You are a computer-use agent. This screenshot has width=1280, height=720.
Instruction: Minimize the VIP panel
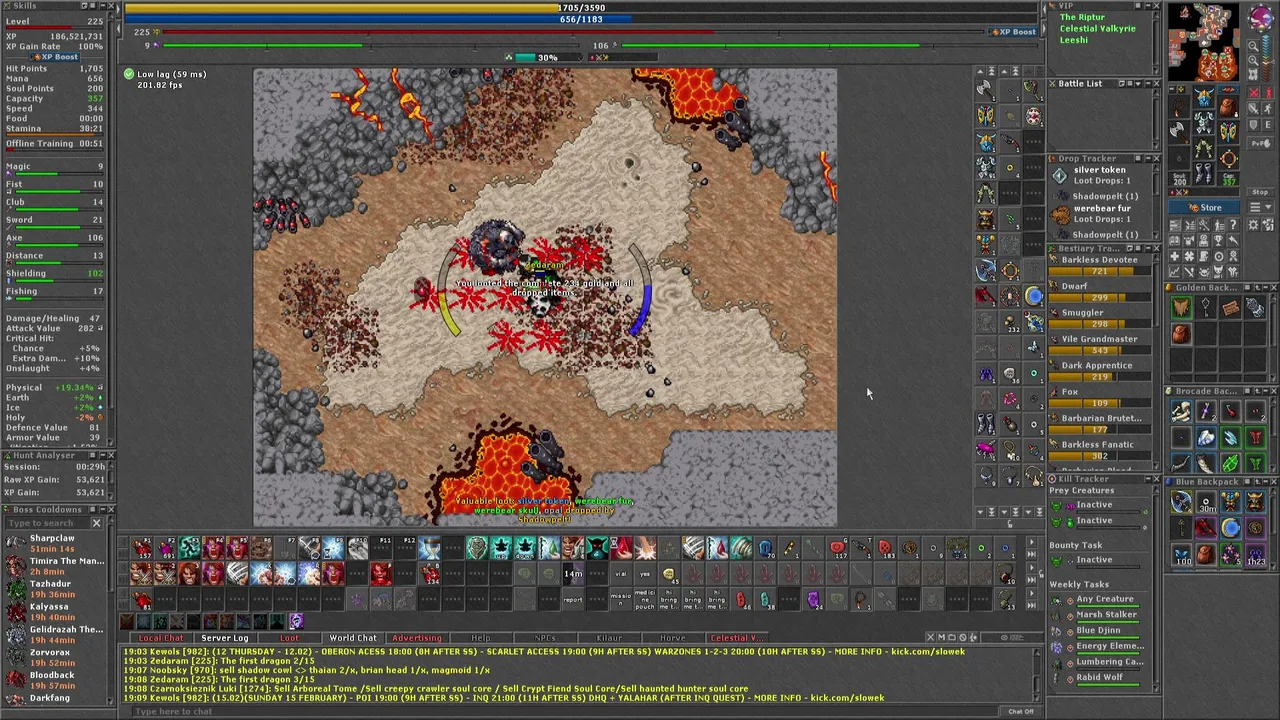point(1146,6)
